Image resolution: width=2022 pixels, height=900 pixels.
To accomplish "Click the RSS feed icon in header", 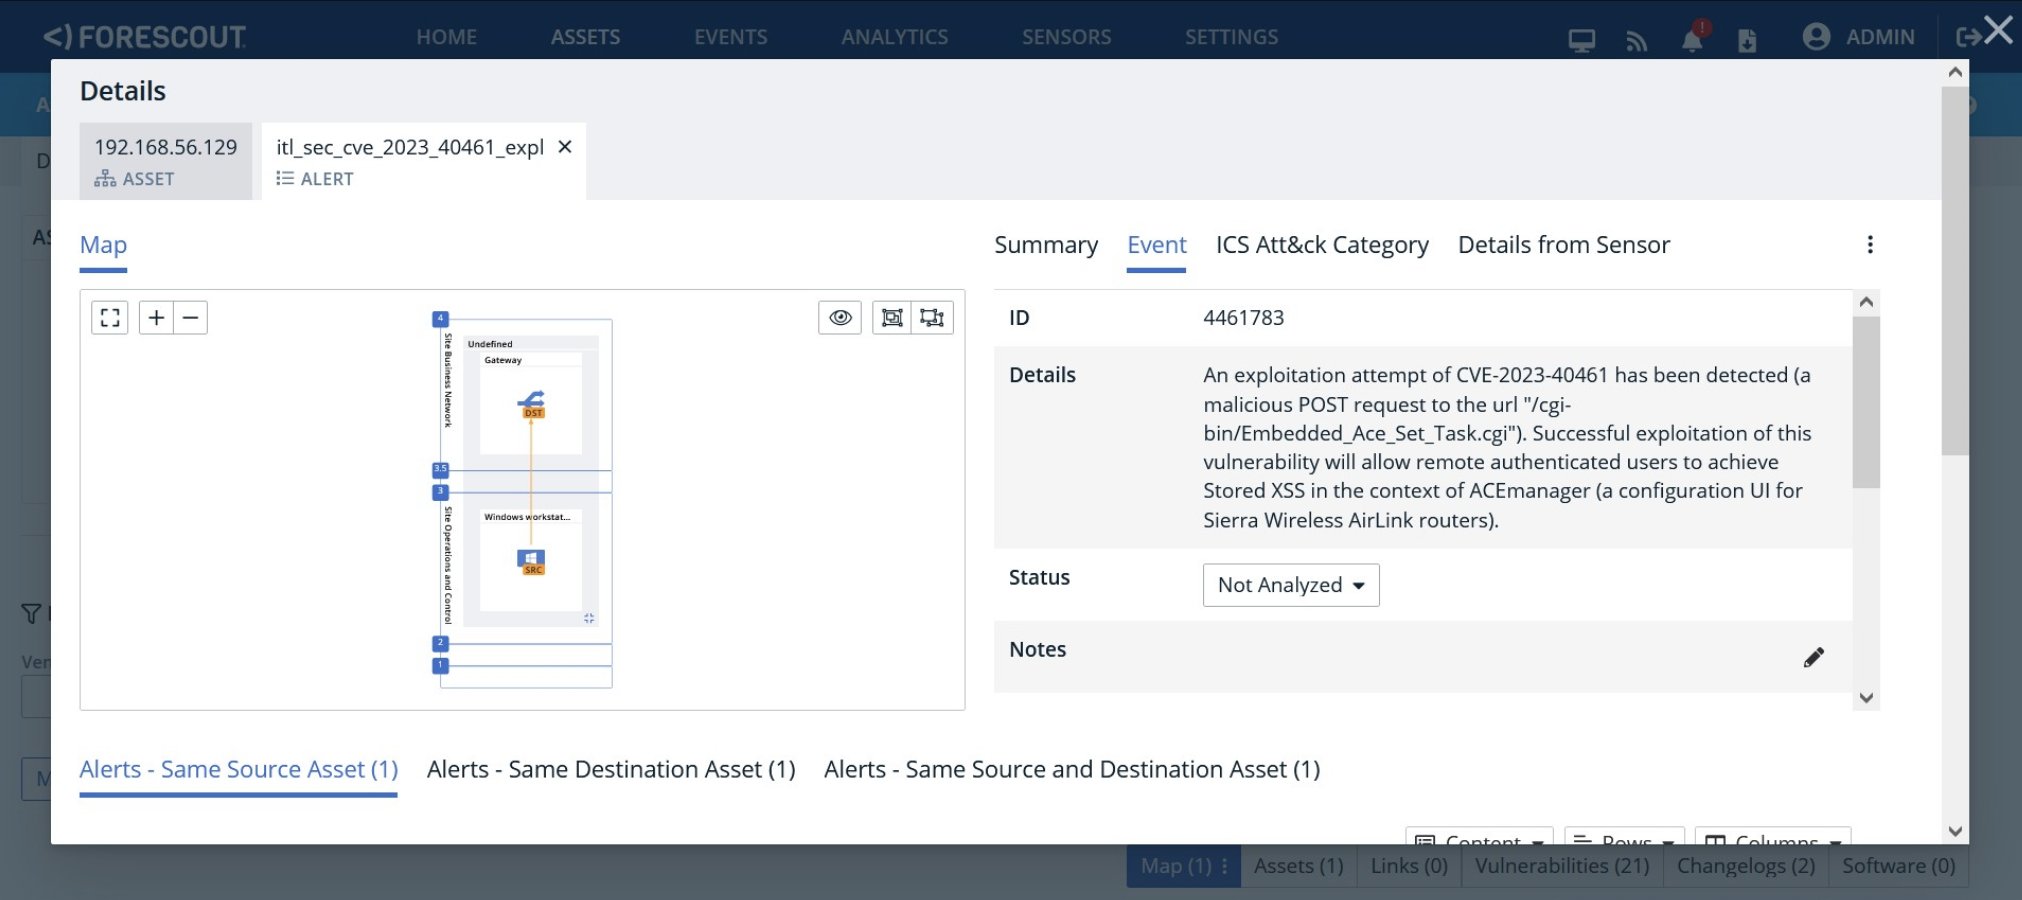I will click(1637, 41).
